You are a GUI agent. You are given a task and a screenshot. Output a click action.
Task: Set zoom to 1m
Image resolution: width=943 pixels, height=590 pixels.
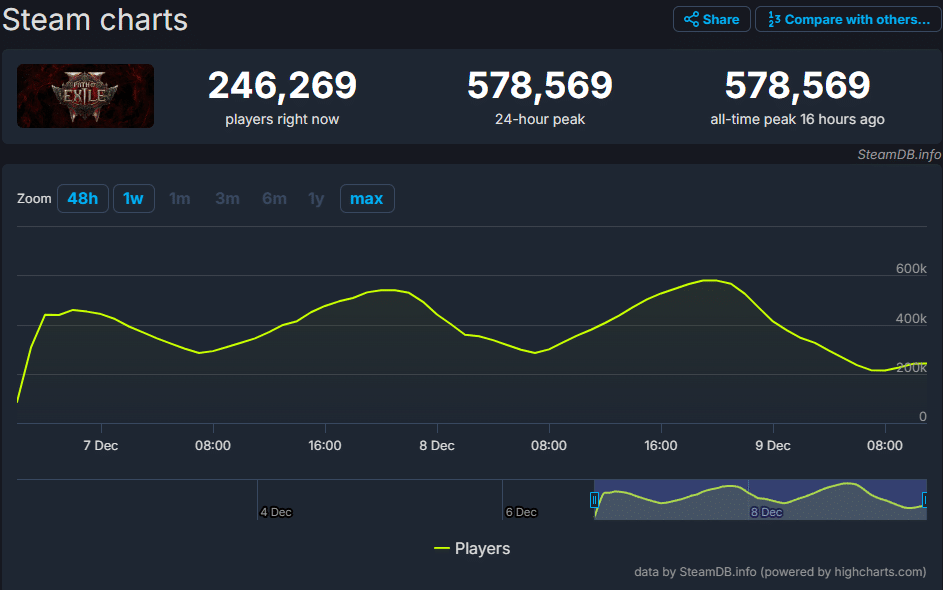[179, 198]
